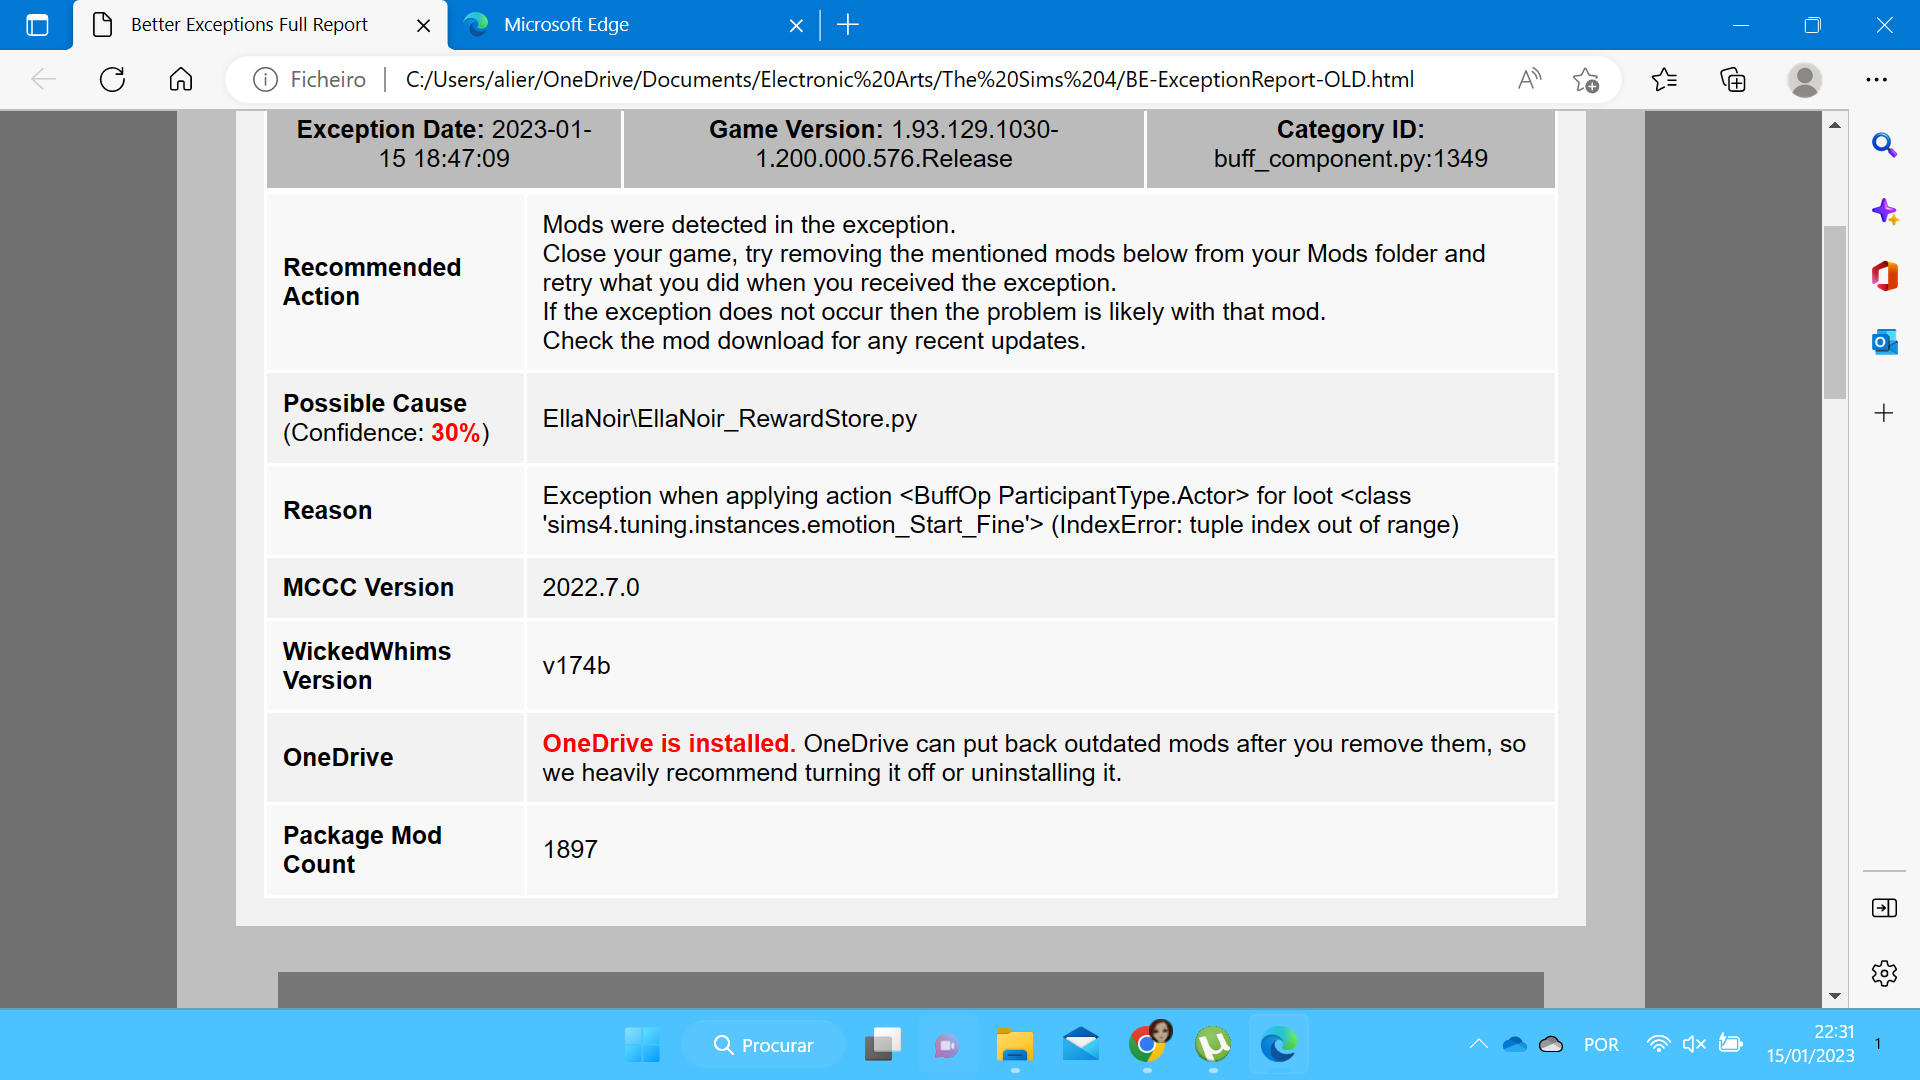Click the blue OneDrive tray icon

[x=1515, y=1045]
